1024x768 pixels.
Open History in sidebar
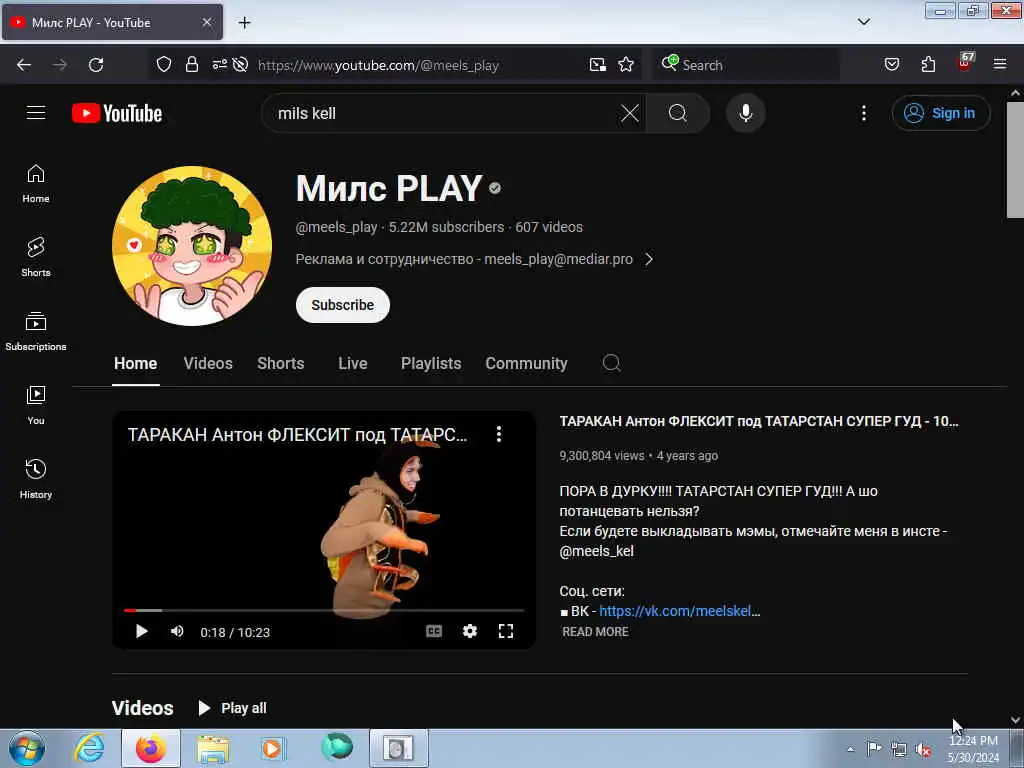(x=36, y=479)
